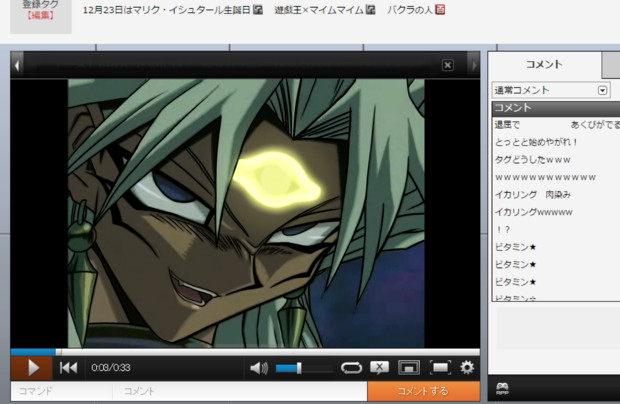Open the game controller APP icon
This screenshot has width=620, height=404.
point(502,389)
